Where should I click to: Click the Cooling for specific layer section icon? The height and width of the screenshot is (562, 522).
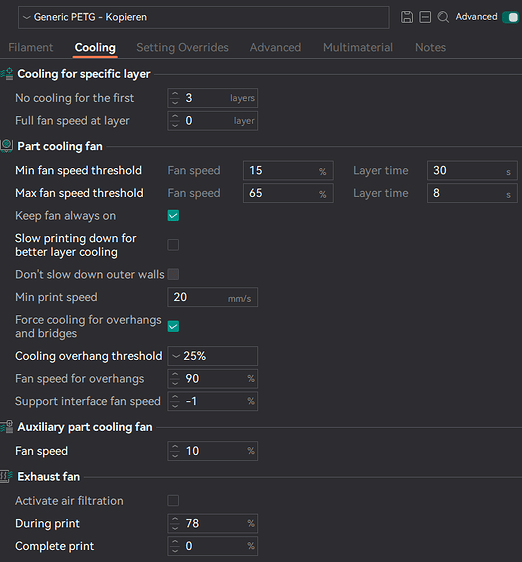[7, 73]
